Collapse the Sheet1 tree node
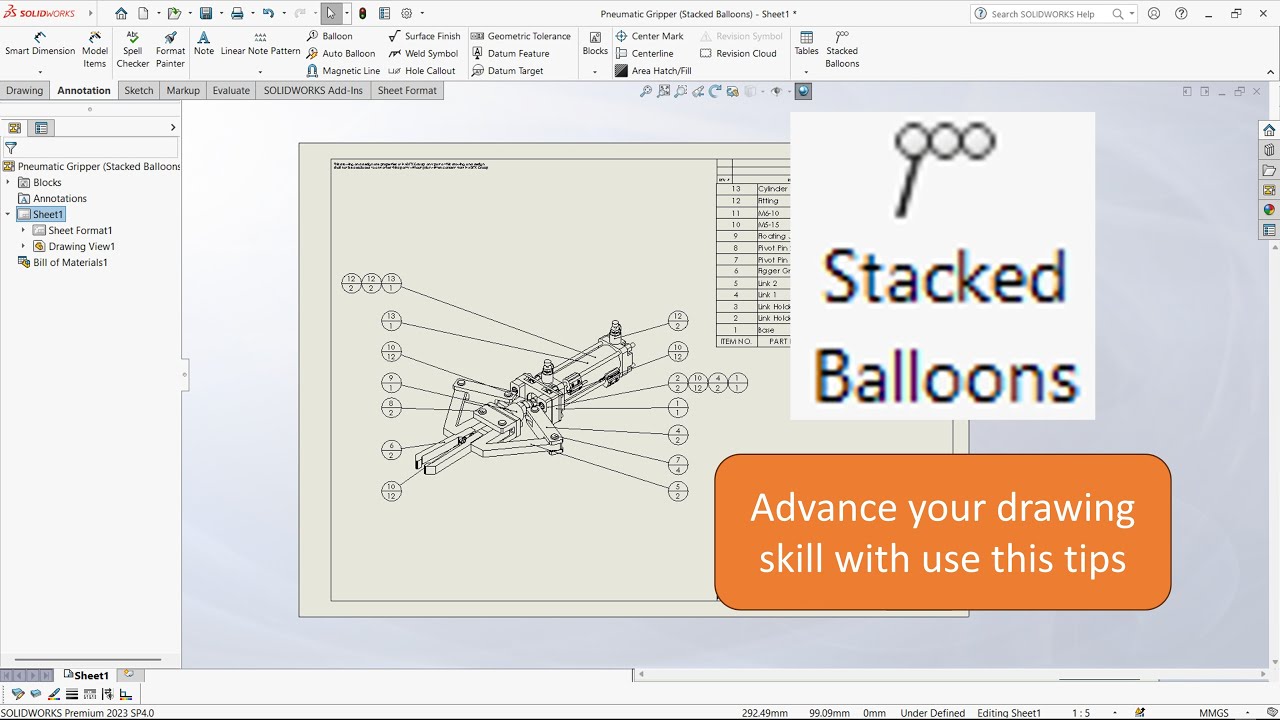1280x720 pixels. coord(8,214)
